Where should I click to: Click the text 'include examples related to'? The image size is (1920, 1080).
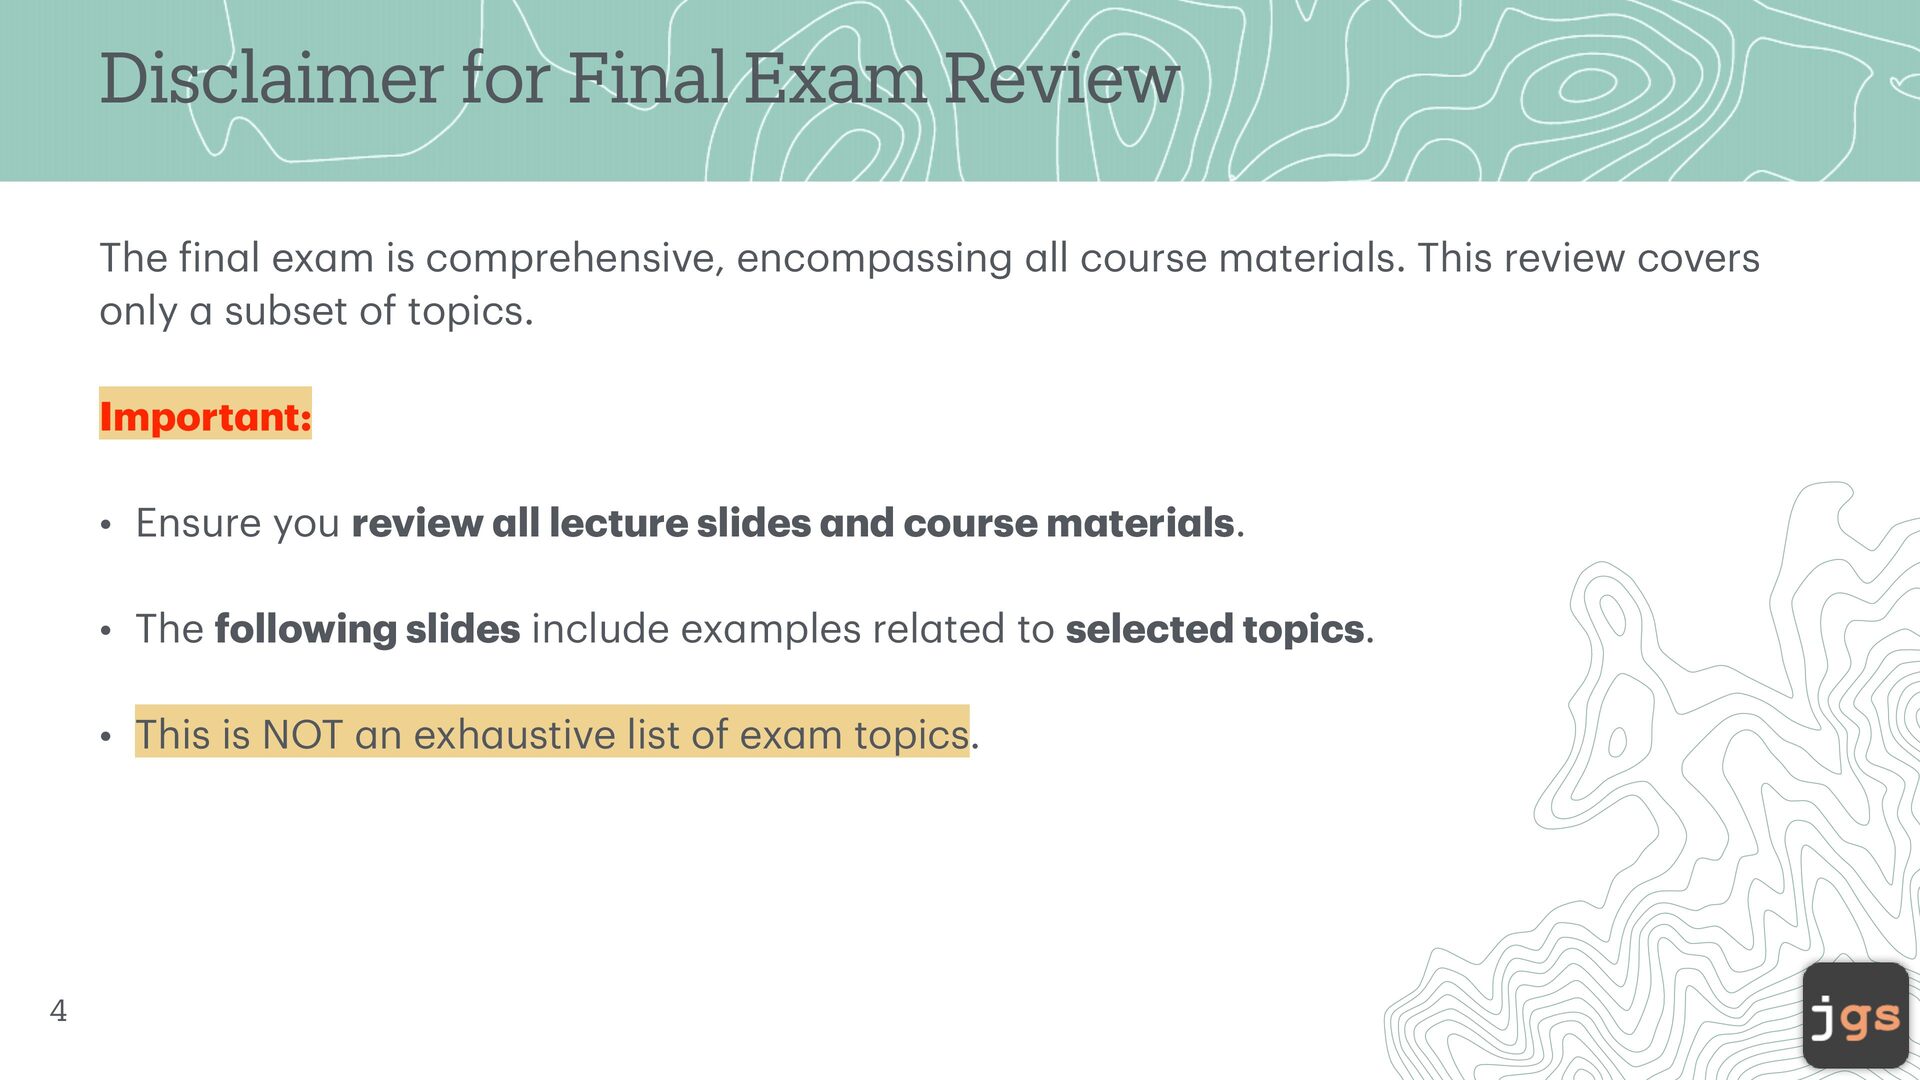click(x=792, y=629)
